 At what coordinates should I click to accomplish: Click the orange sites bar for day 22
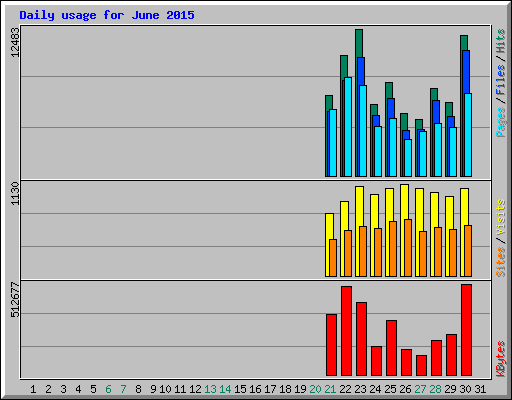click(348, 253)
